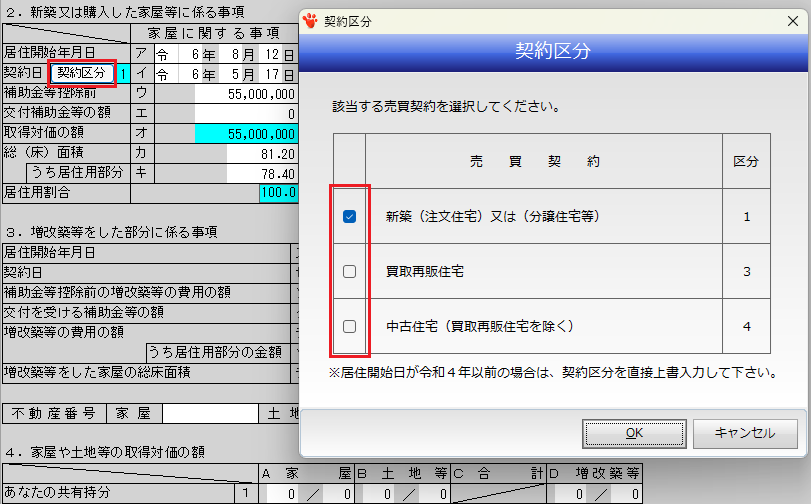Click the 交付補助金等の額 field showing 0

point(246,113)
